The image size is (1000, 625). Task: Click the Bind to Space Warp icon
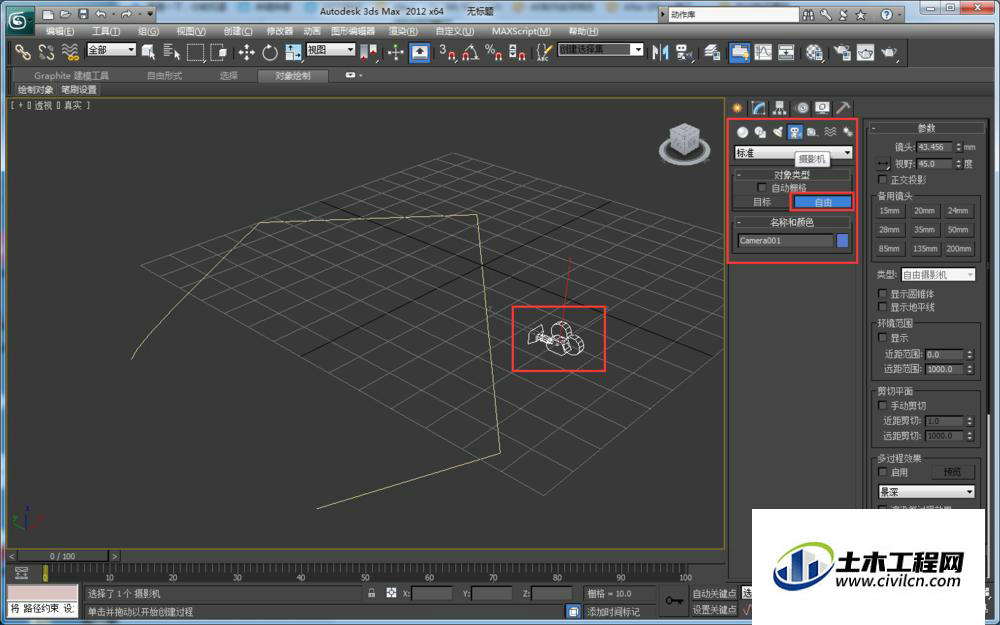click(x=70, y=52)
